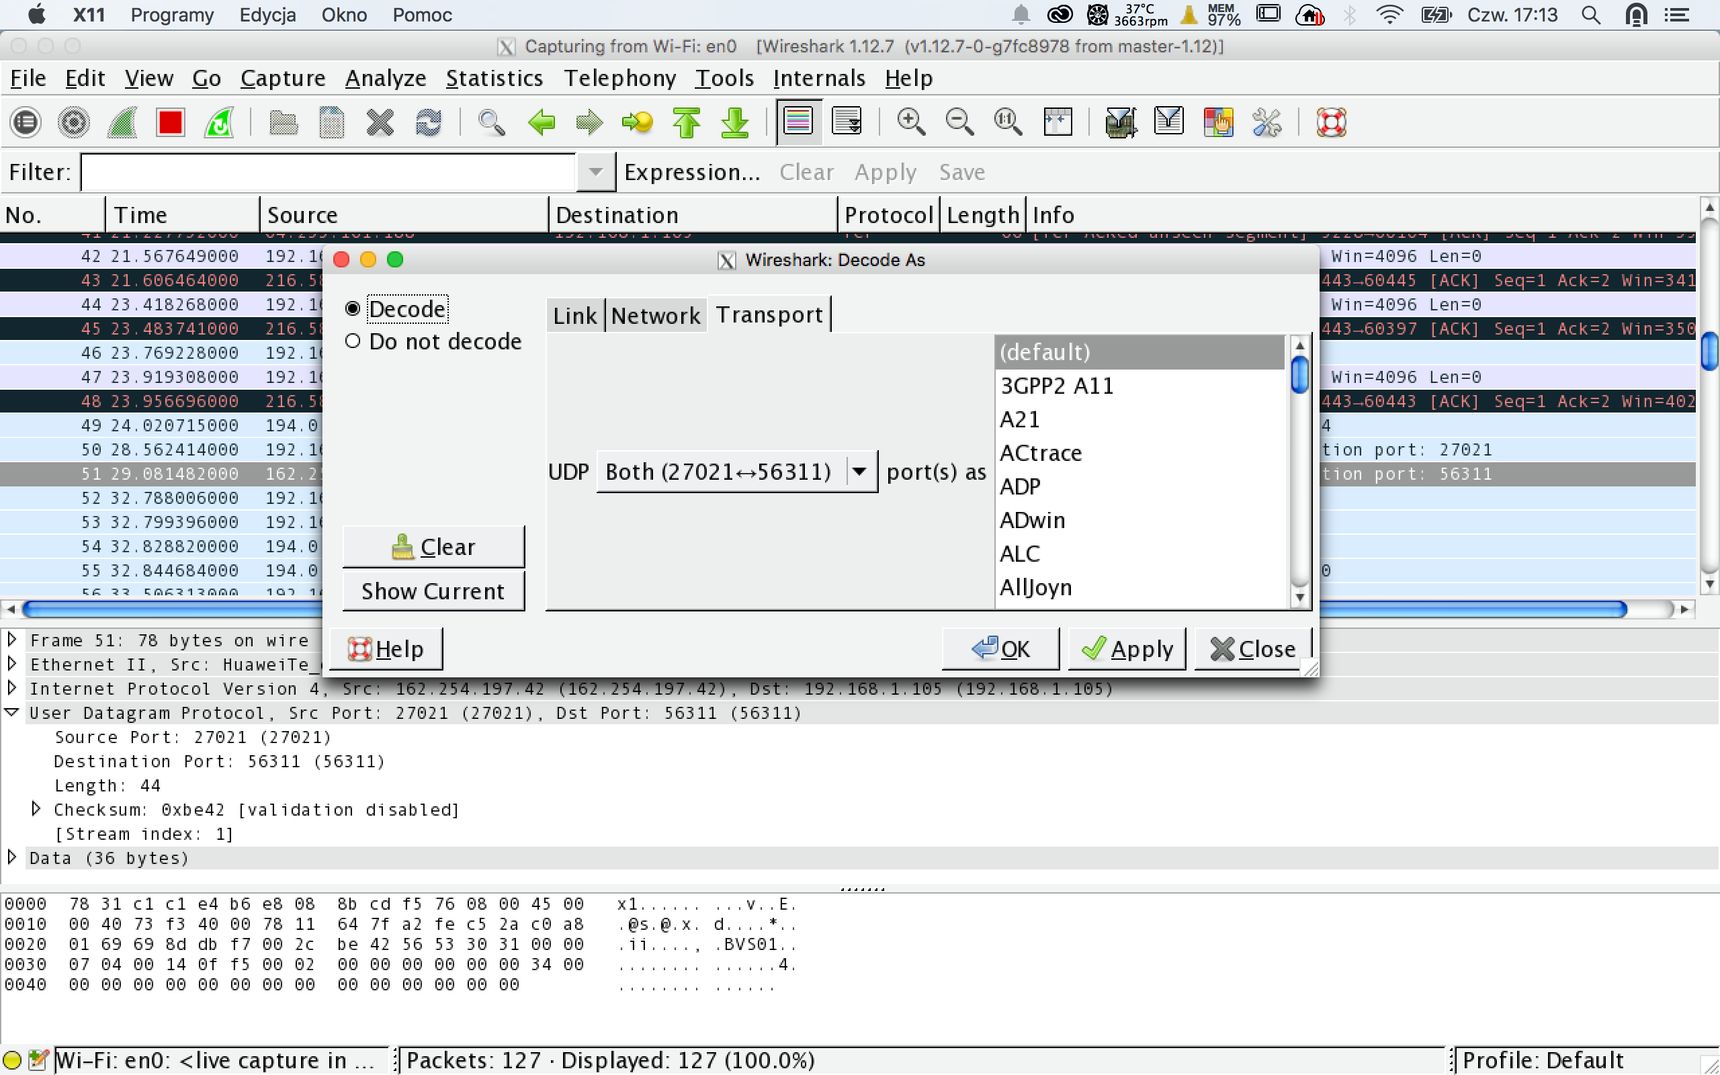The image size is (1720, 1075).
Task: Switch to the Network tab
Action: (x=656, y=315)
